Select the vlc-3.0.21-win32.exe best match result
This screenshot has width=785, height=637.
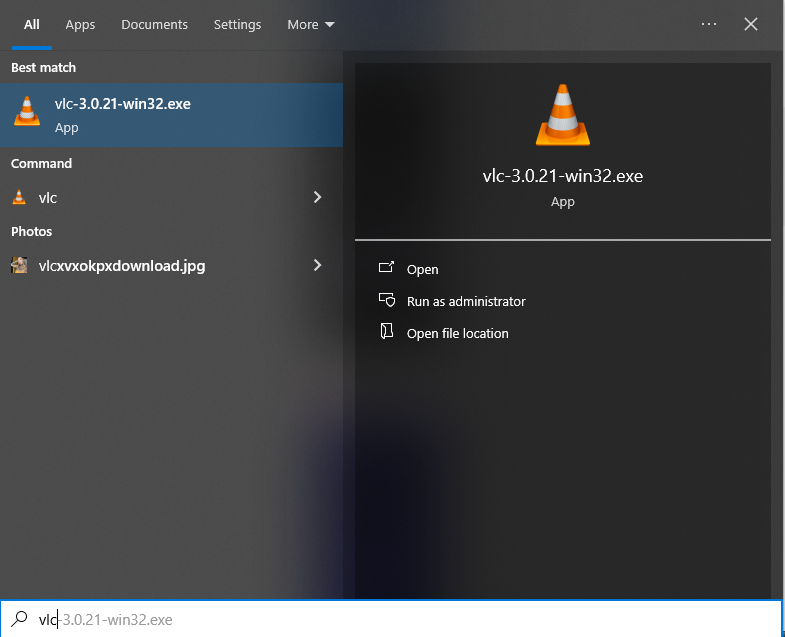click(x=171, y=115)
